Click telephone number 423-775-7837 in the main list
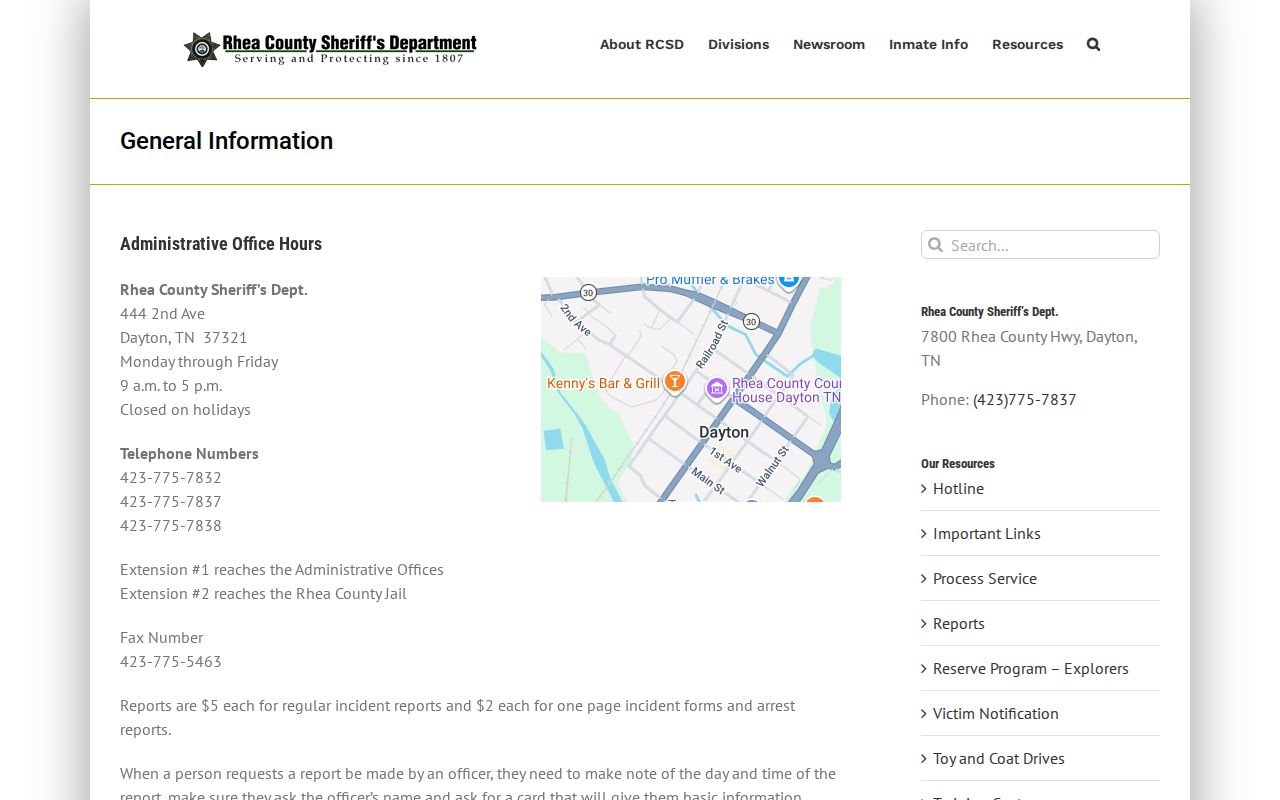Image resolution: width=1280 pixels, height=800 pixels. tap(171, 501)
